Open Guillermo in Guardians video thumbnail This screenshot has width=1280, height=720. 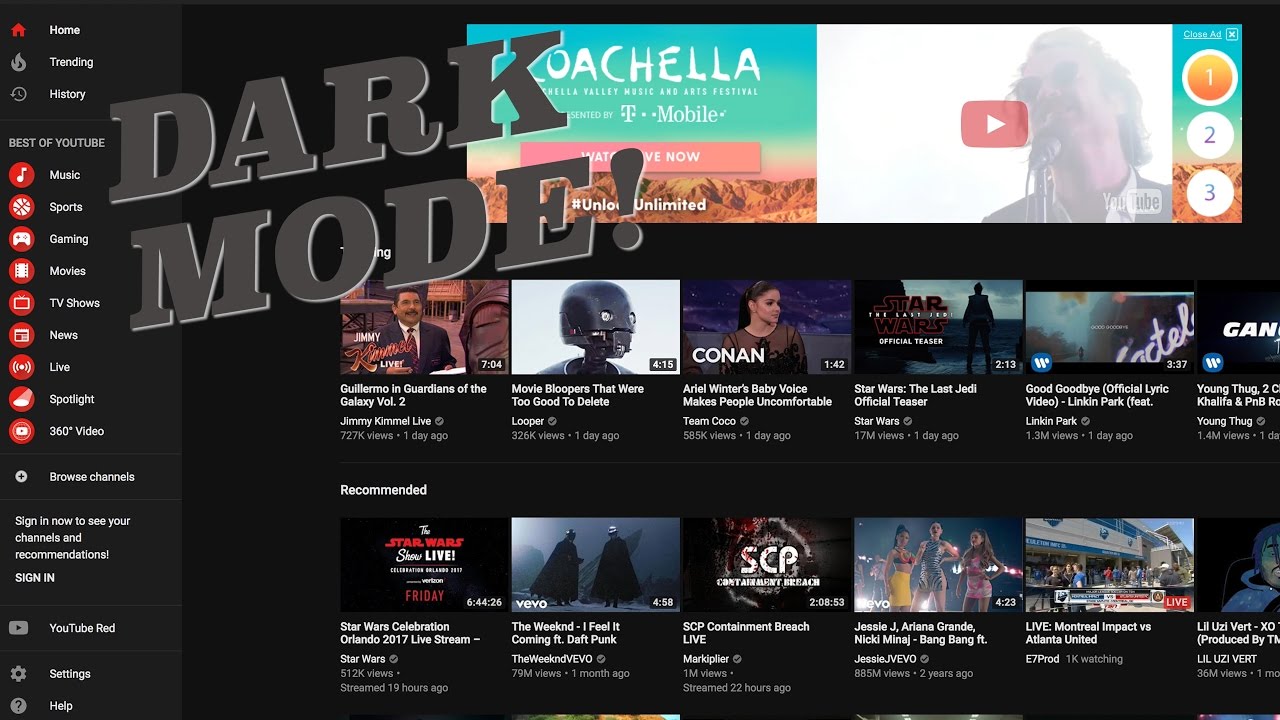pyautogui.click(x=424, y=327)
